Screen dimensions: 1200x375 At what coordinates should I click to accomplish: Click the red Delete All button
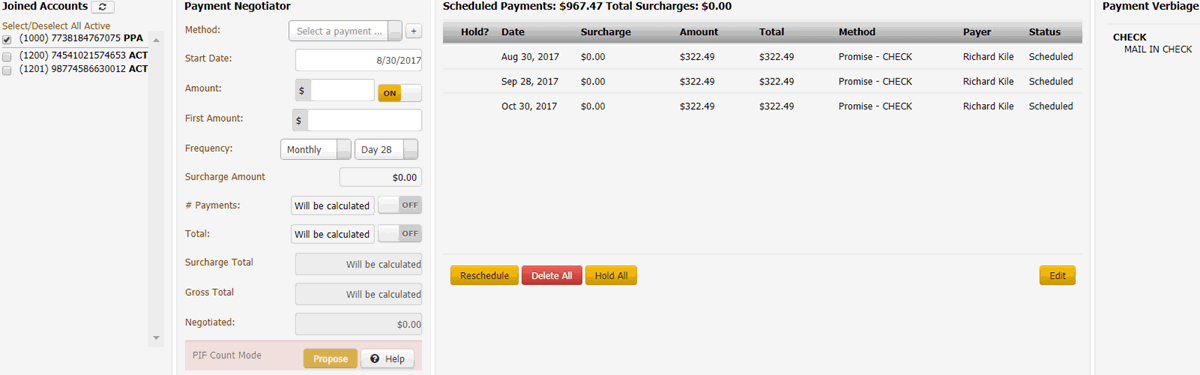coord(552,276)
